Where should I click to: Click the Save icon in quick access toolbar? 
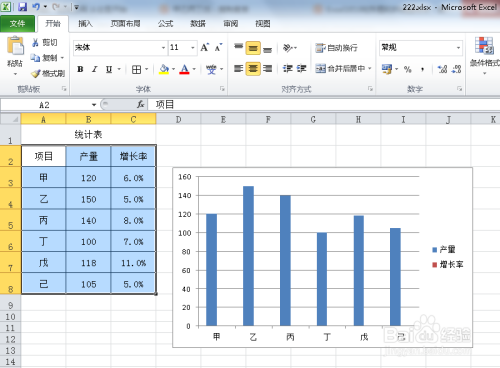click(x=23, y=7)
